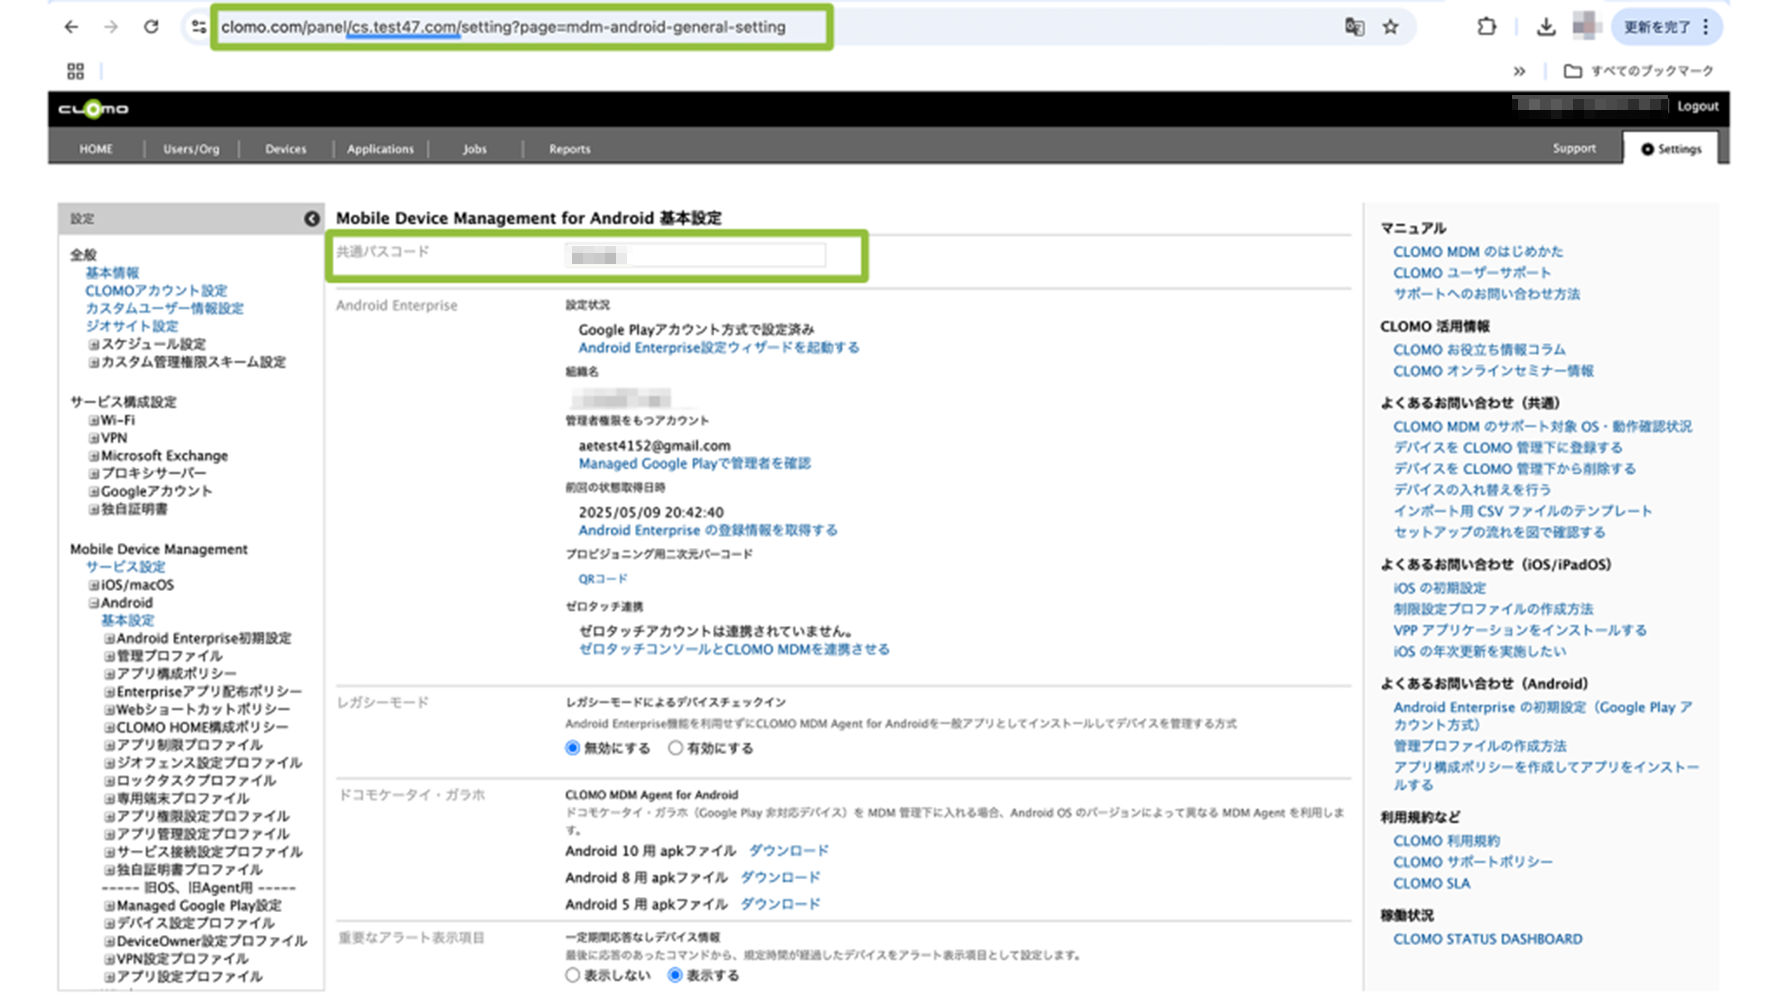
Task: Collapse the Android tree node
Action: (94, 603)
